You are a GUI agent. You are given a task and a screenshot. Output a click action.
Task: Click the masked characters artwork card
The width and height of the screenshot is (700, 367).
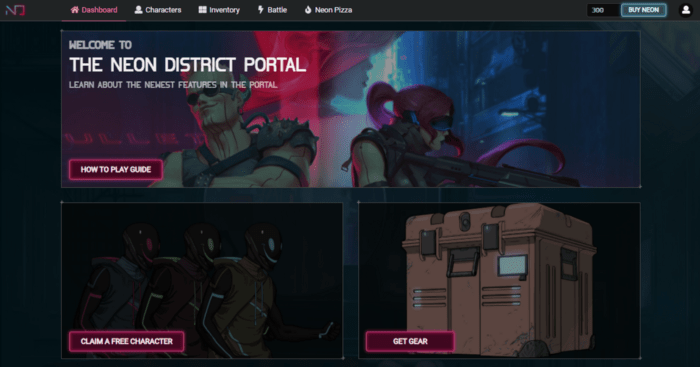tap(202, 280)
